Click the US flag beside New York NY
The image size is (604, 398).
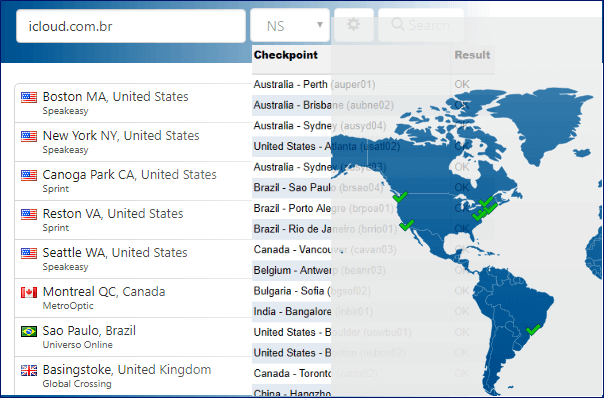pyautogui.click(x=29, y=136)
